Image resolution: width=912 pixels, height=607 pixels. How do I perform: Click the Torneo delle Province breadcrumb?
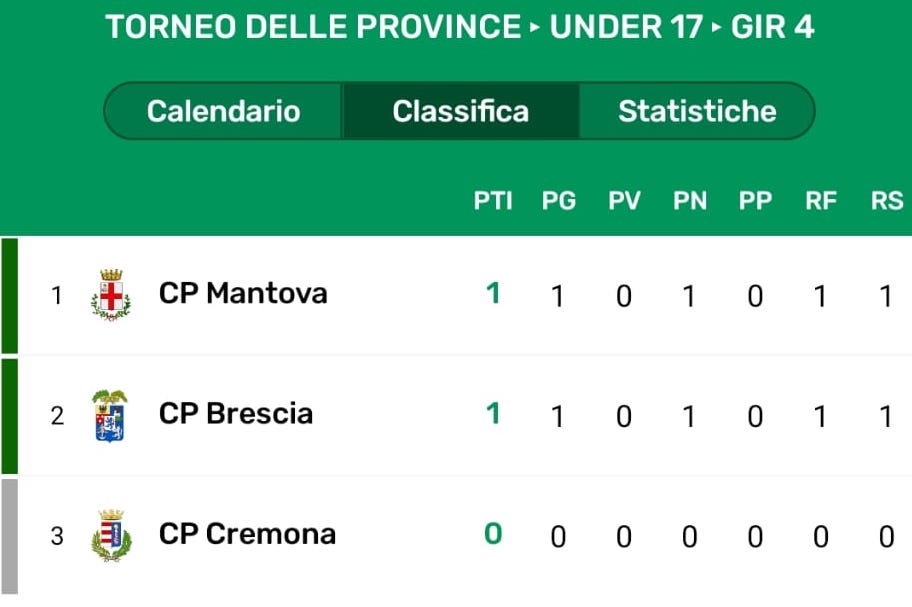(x=313, y=27)
